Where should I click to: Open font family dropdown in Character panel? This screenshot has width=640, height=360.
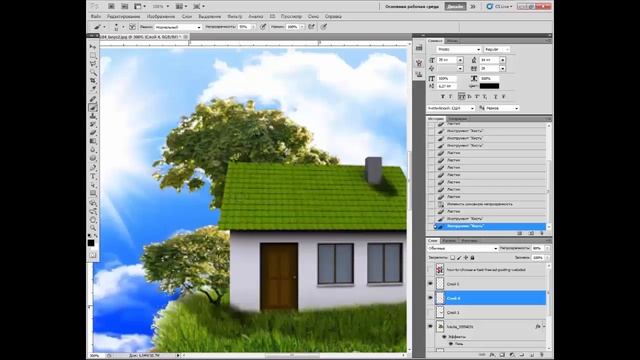458,49
